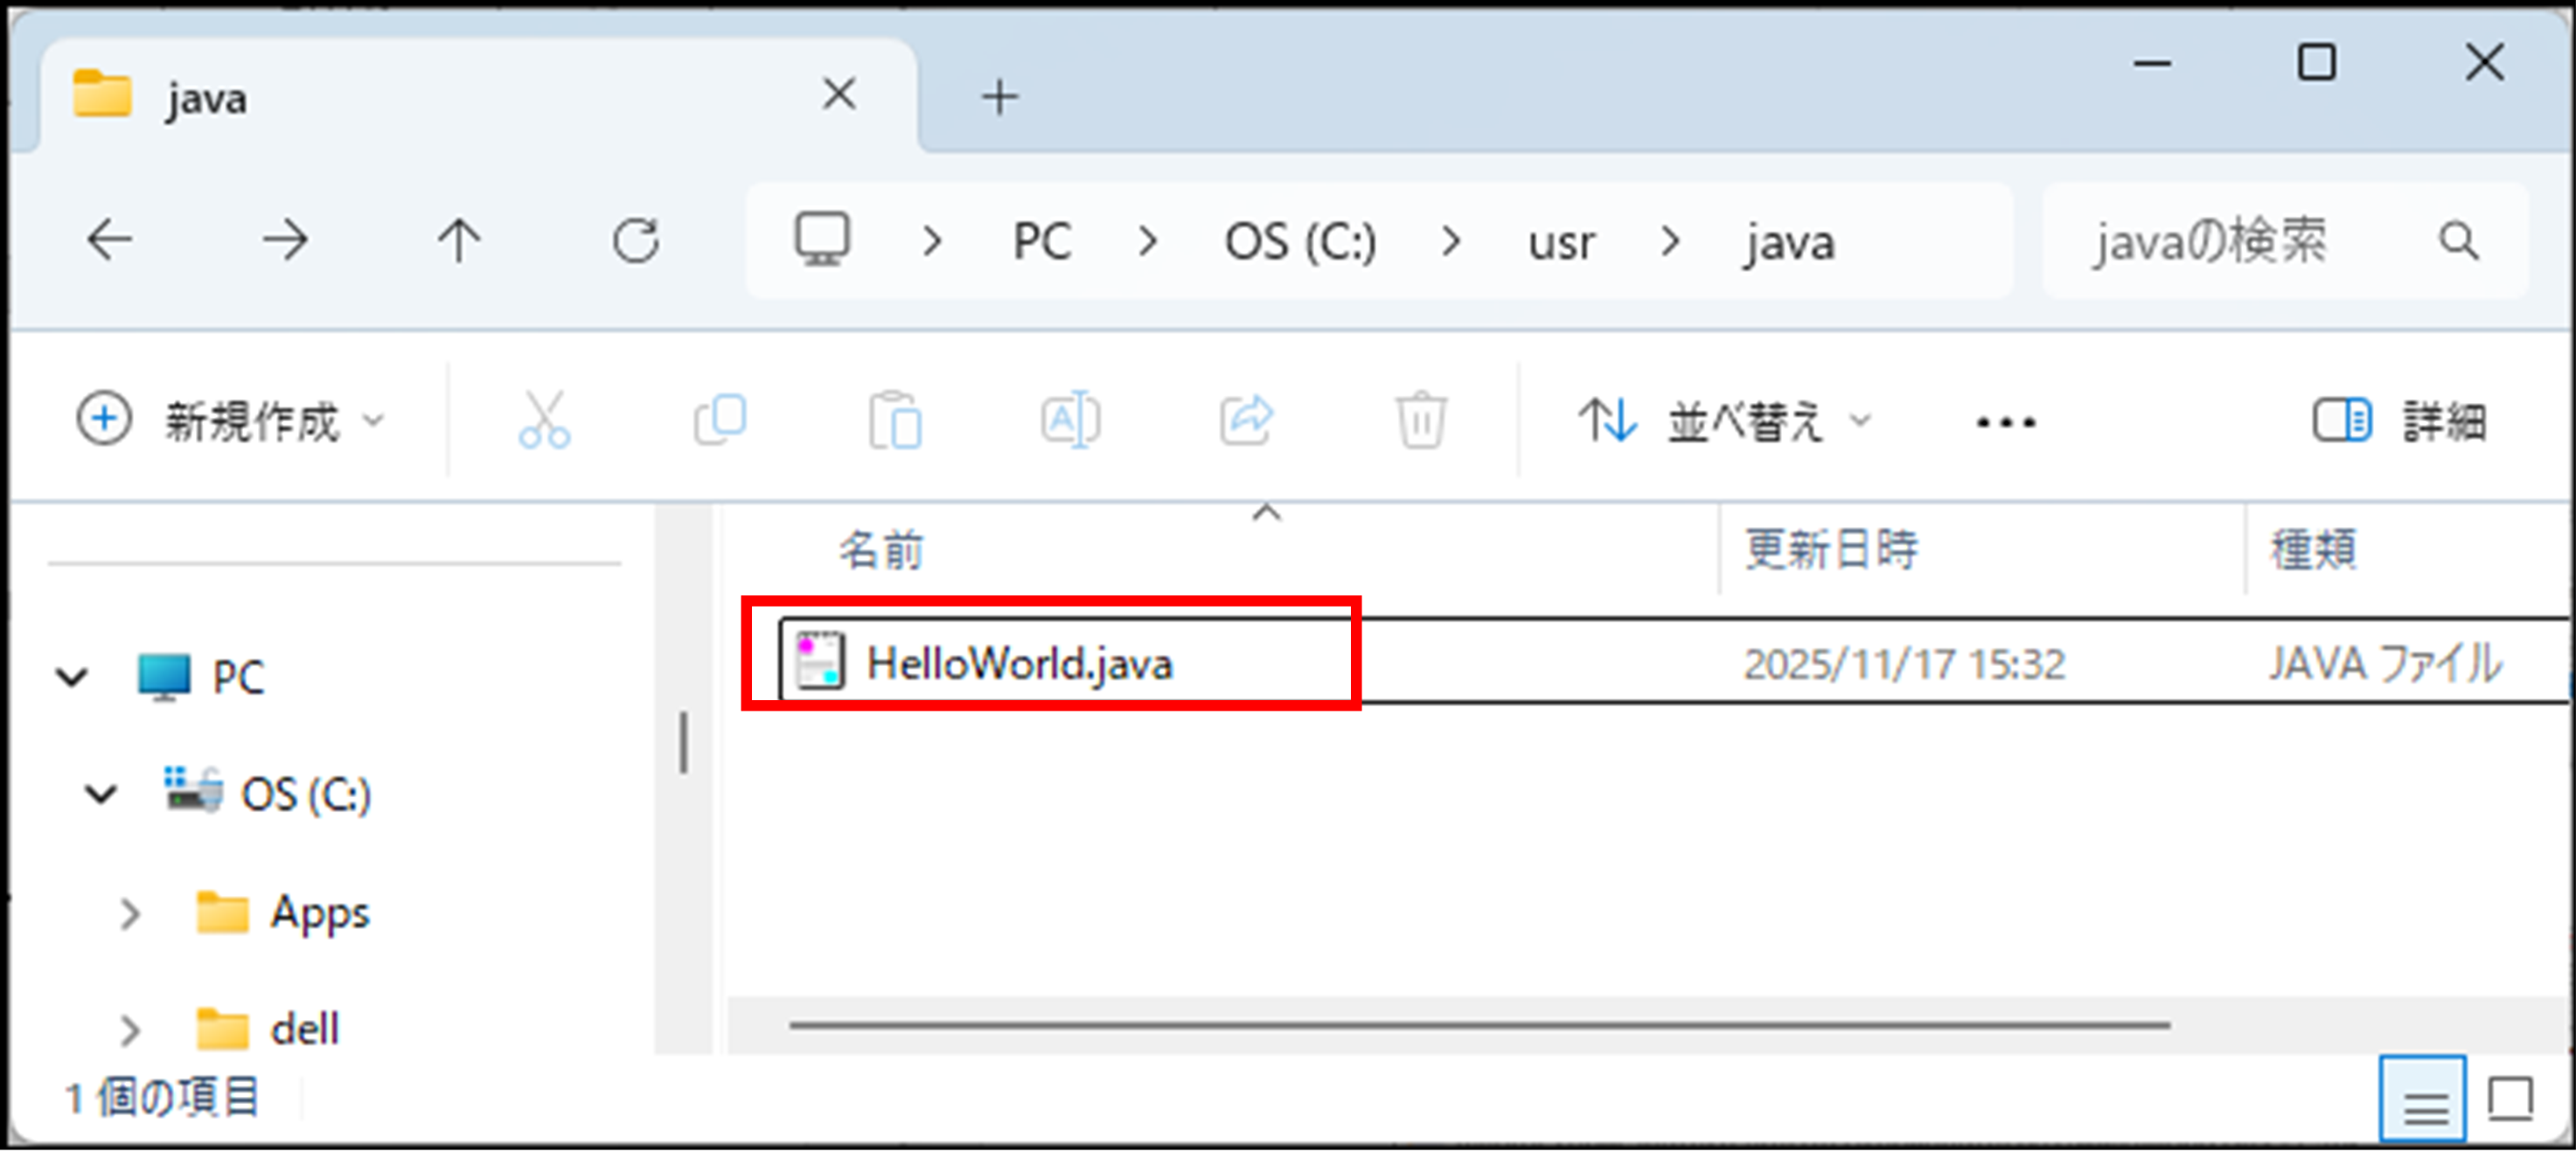Viewport: 2576px width, 1152px height.
Task: Switch to large icons view layout
Action: point(2510,1099)
